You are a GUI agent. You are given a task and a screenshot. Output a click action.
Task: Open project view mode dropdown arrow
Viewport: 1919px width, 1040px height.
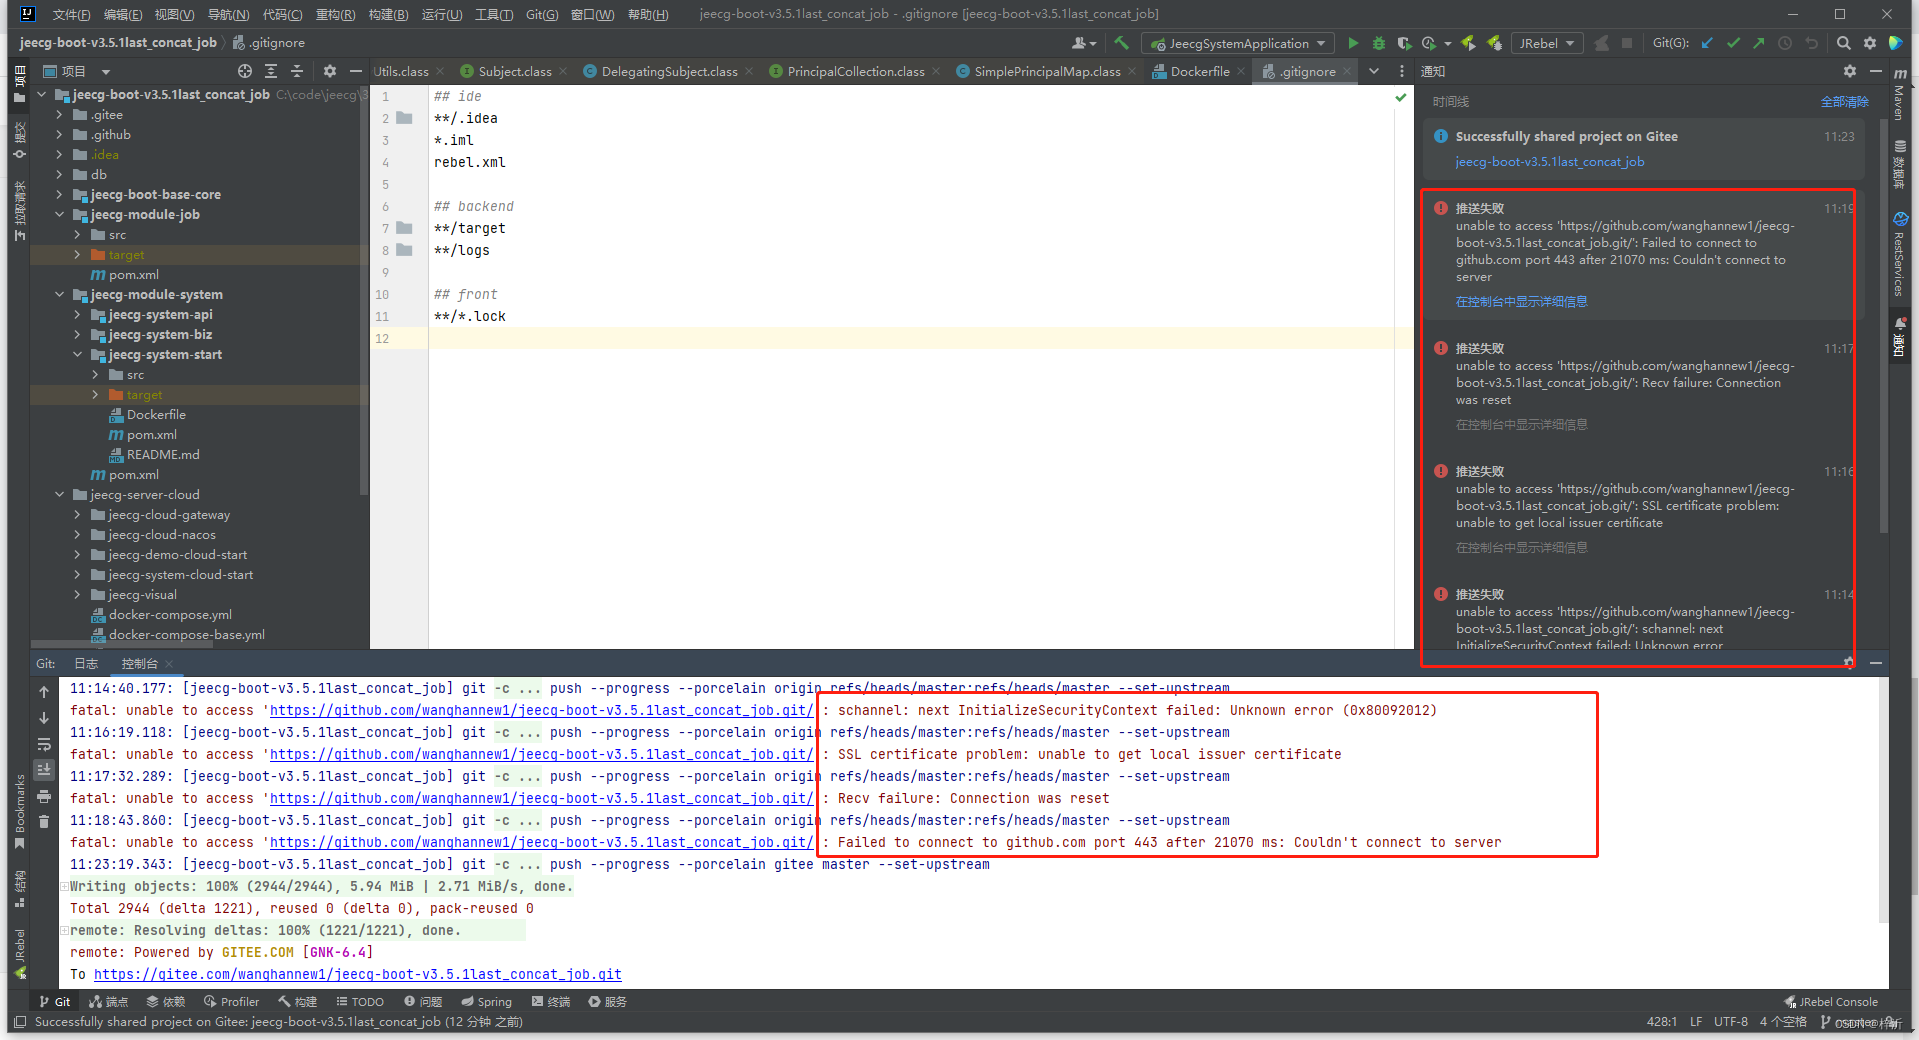pyautogui.click(x=106, y=71)
